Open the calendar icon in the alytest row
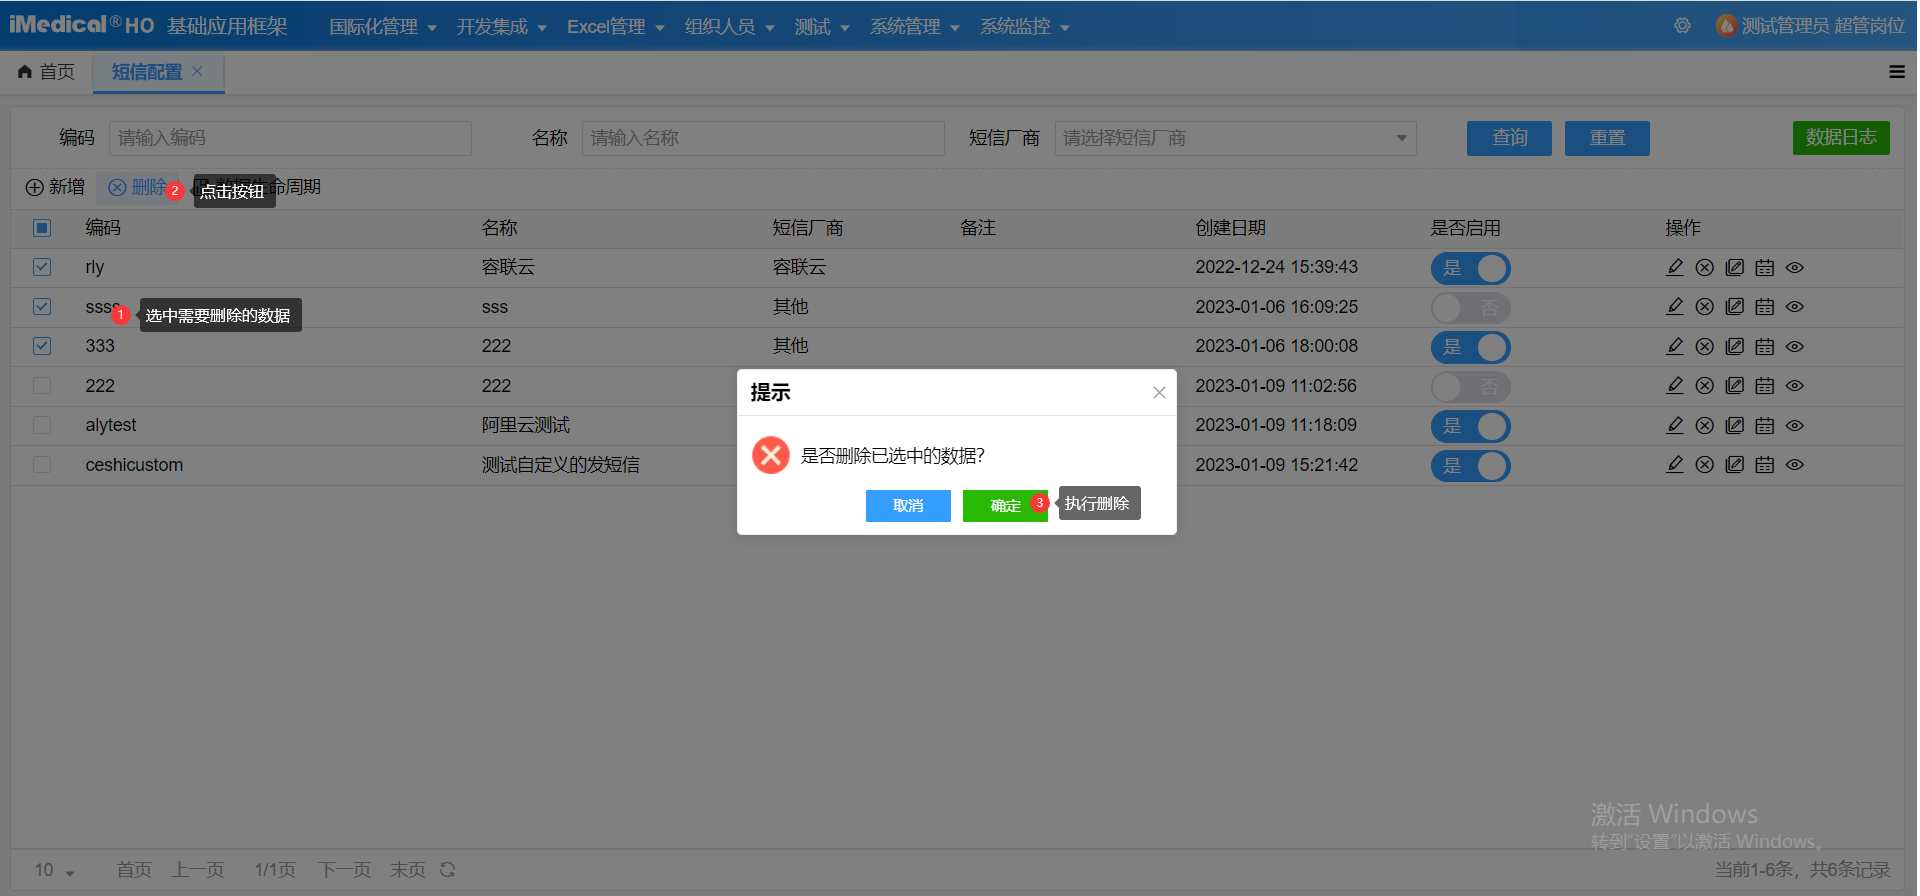This screenshot has width=1920, height=896. 1765,426
